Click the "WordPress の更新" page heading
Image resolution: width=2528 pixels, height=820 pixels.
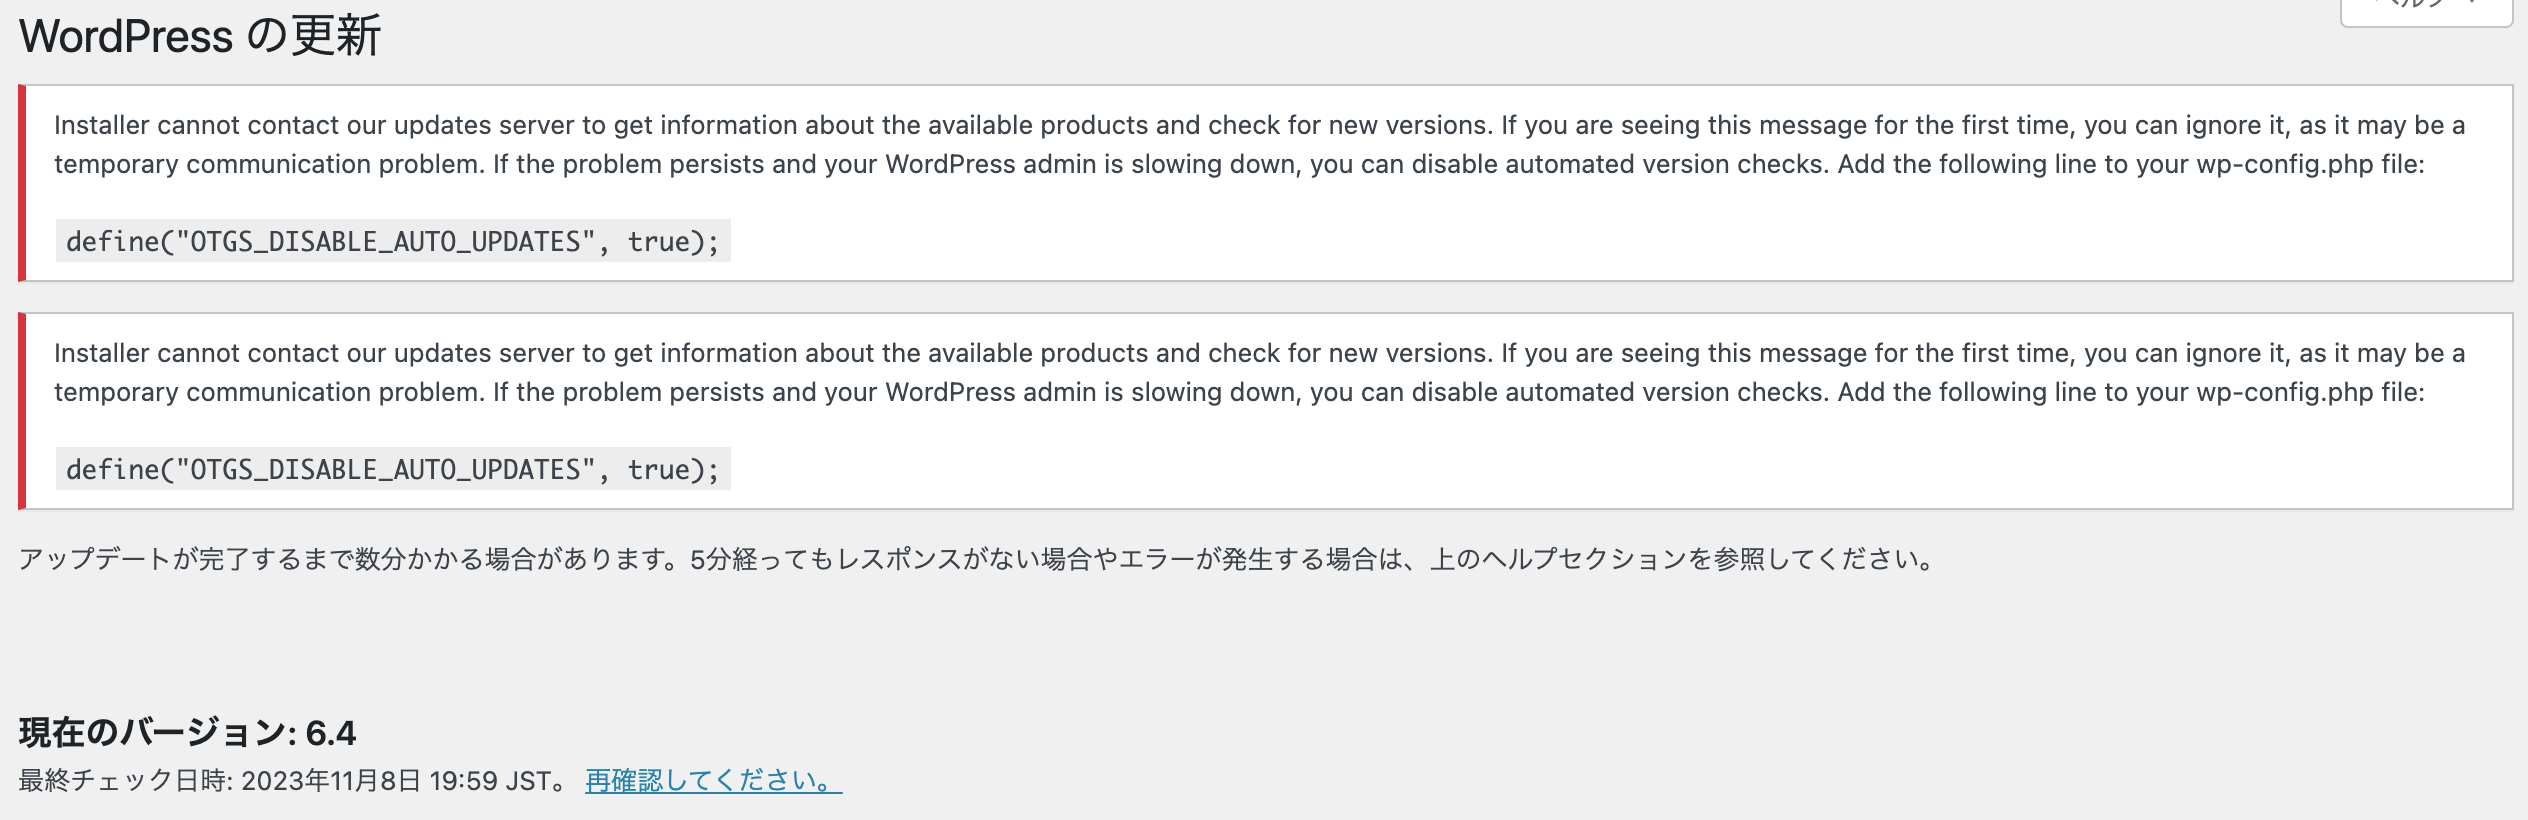(x=200, y=36)
